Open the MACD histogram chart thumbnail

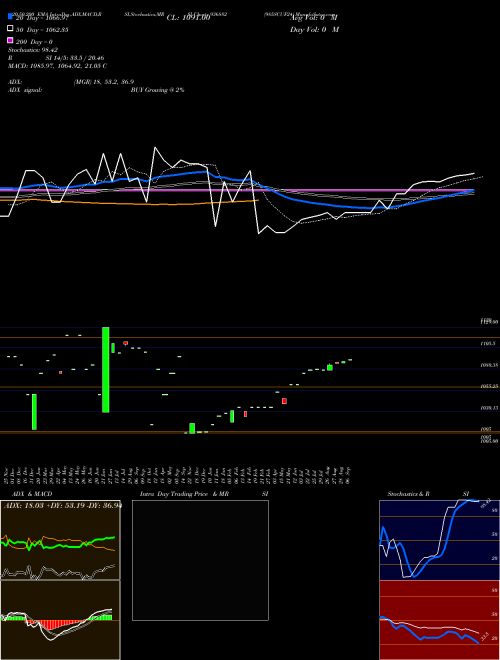click(60, 620)
